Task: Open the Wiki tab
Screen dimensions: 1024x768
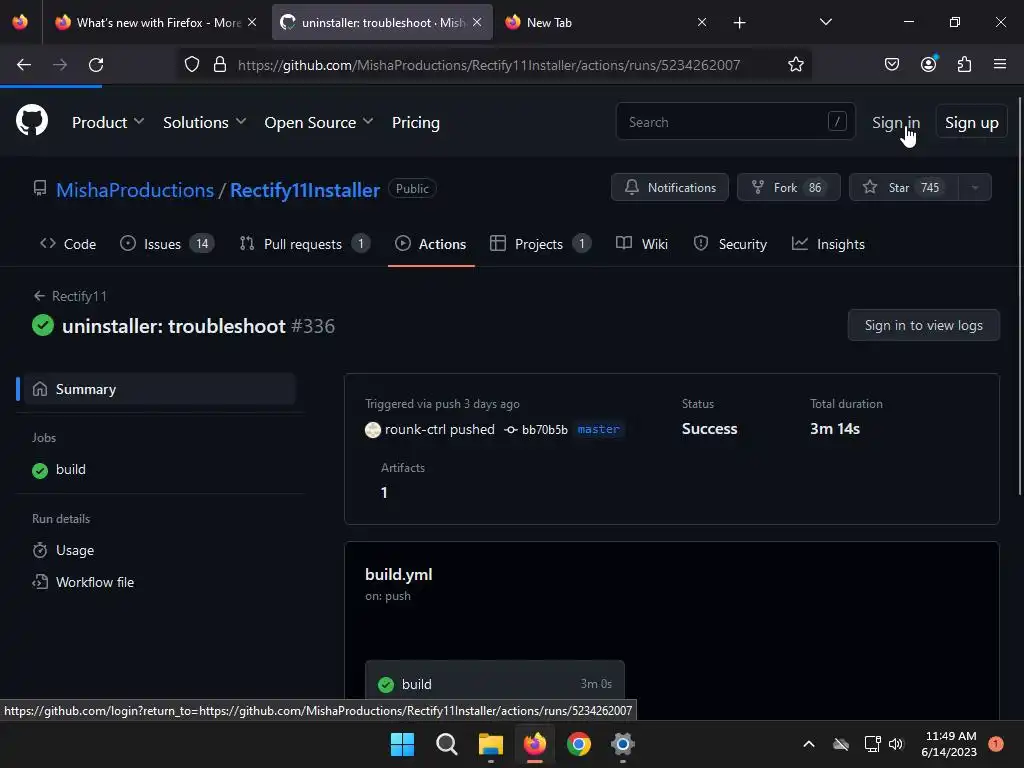Action: [x=642, y=244]
